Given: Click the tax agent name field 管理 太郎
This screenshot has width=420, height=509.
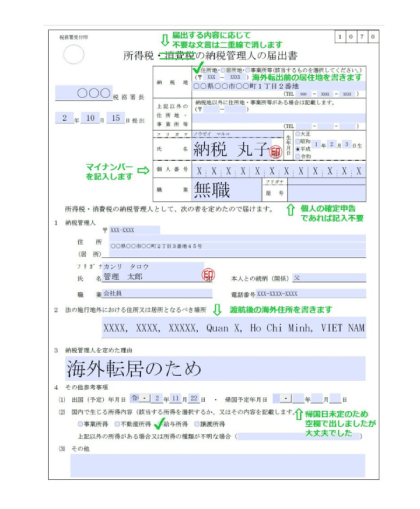Looking at the screenshot, I should point(153,277).
